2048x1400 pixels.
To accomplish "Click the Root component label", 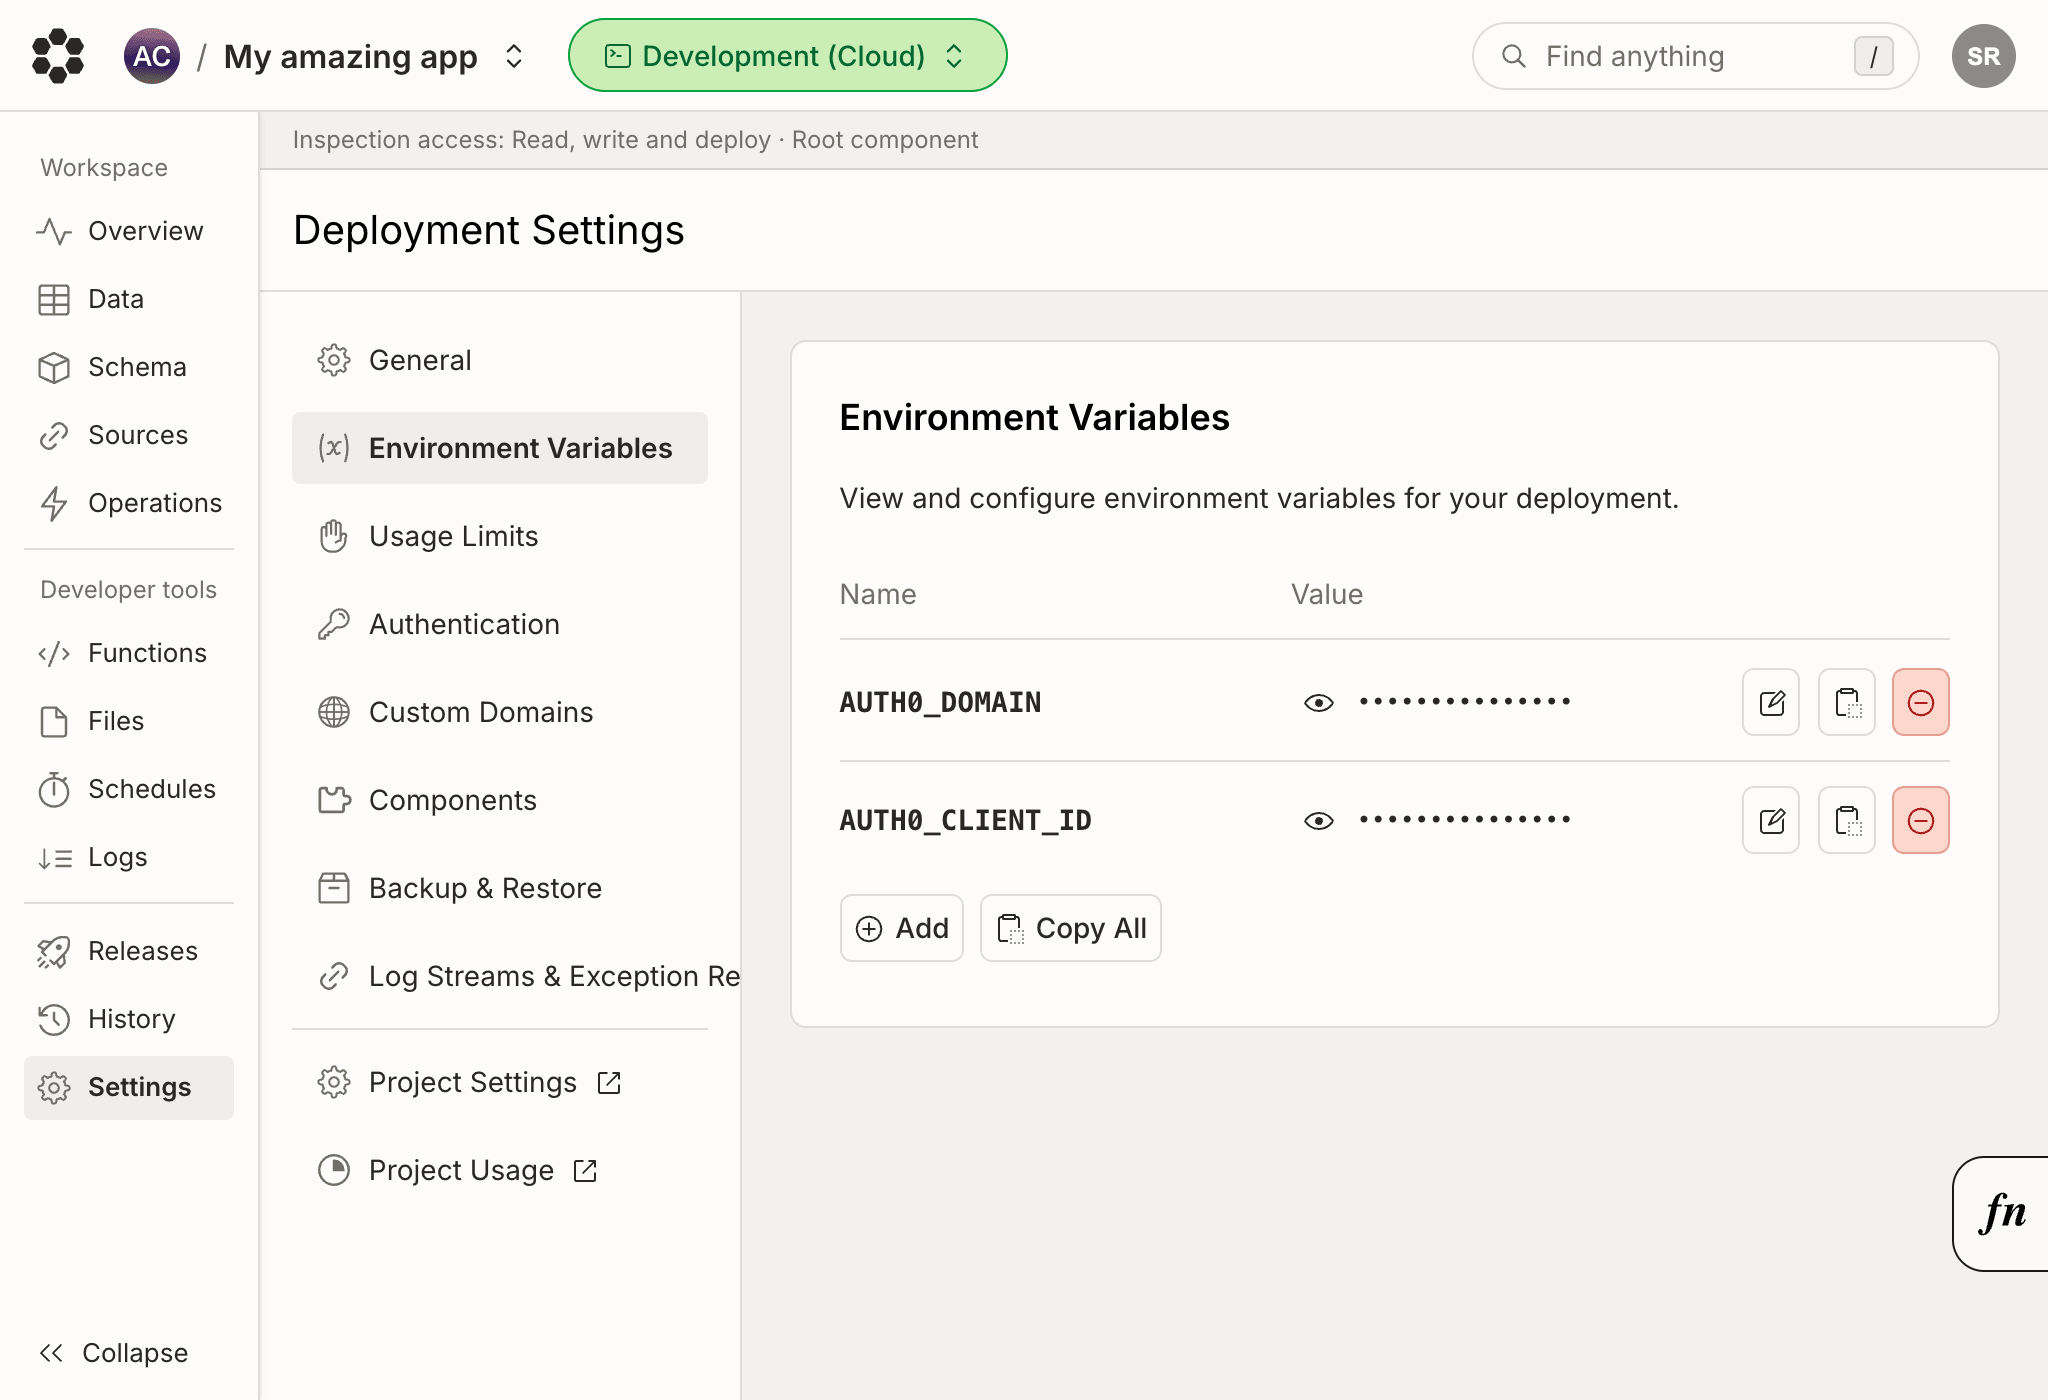I will click(885, 140).
